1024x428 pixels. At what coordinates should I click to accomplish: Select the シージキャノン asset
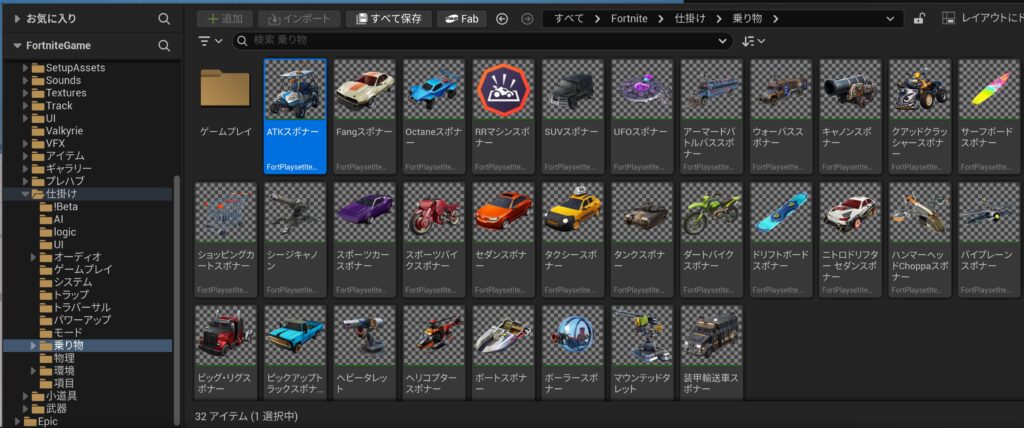tap(295, 240)
